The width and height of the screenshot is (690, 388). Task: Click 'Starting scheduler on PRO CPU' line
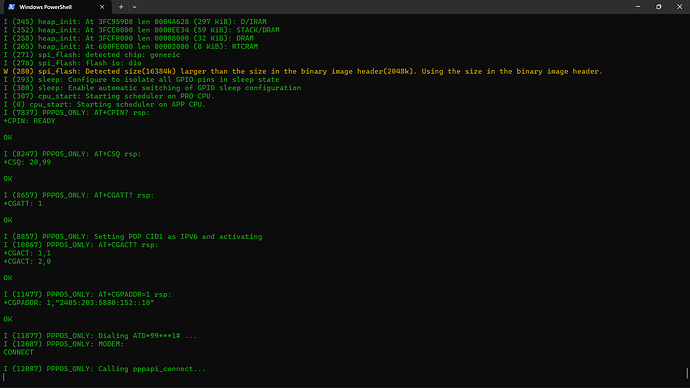pyautogui.click(x=109, y=96)
